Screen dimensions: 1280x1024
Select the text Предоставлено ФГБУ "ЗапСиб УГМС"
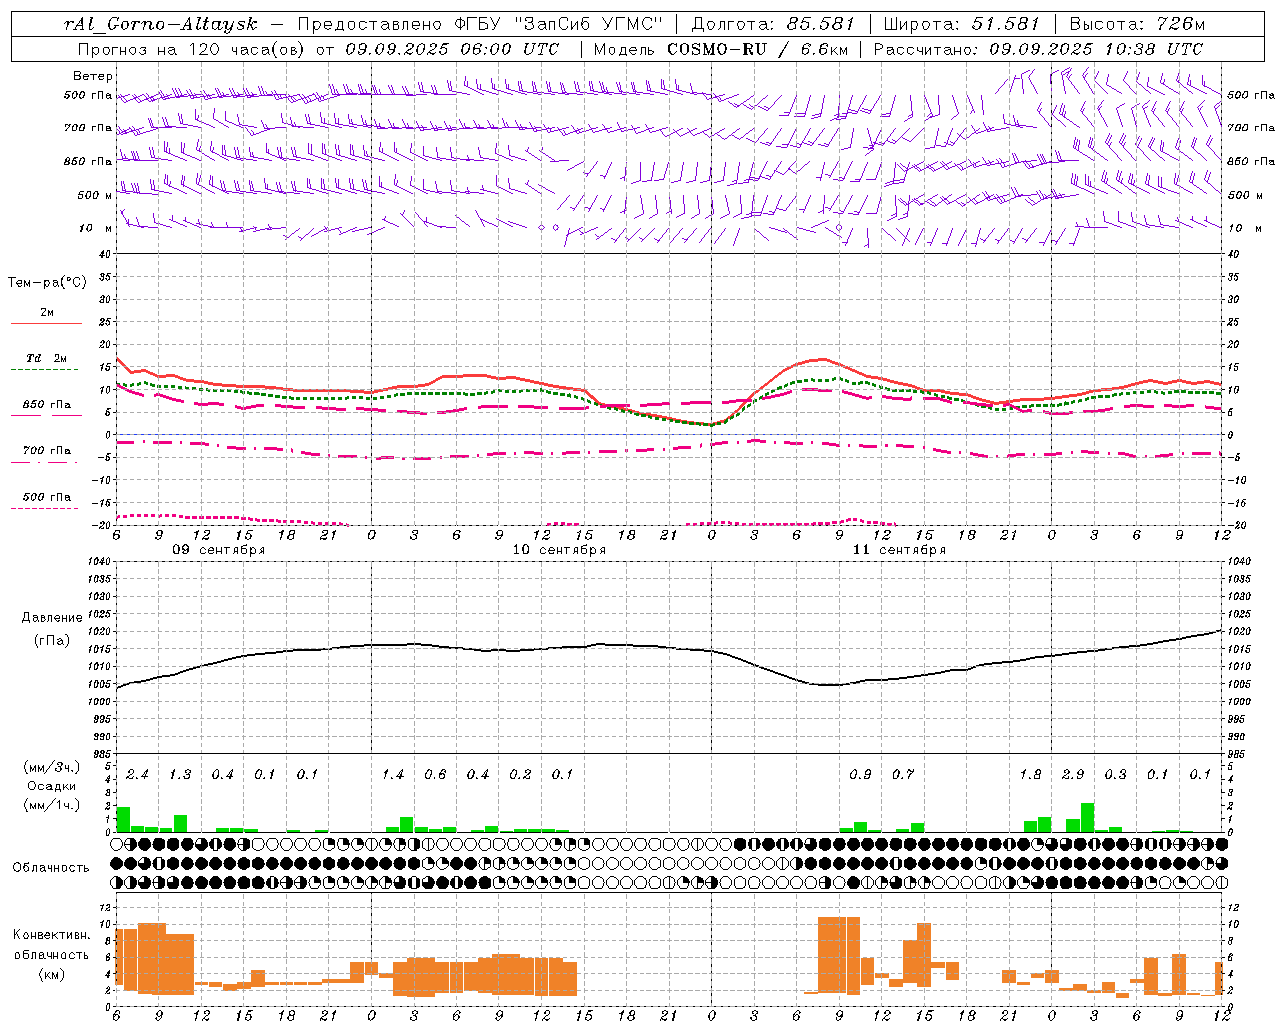coord(481,25)
